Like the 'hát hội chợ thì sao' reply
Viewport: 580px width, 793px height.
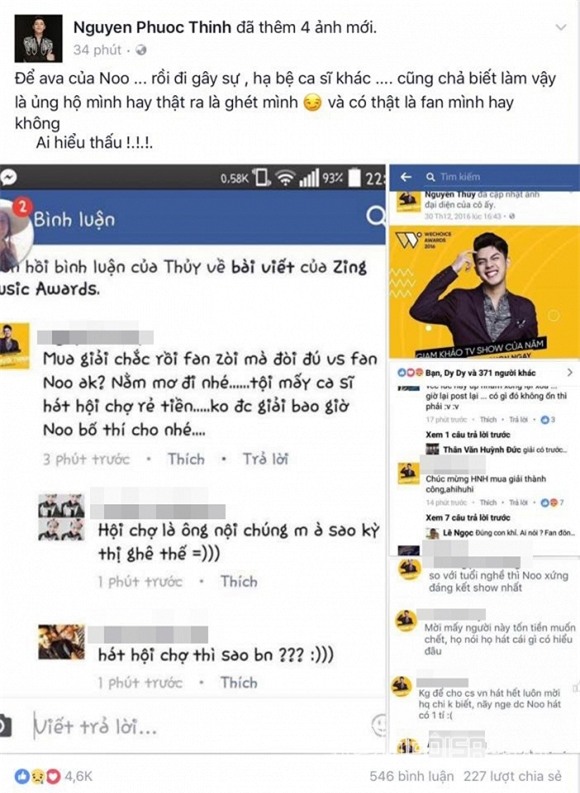[x=239, y=683]
